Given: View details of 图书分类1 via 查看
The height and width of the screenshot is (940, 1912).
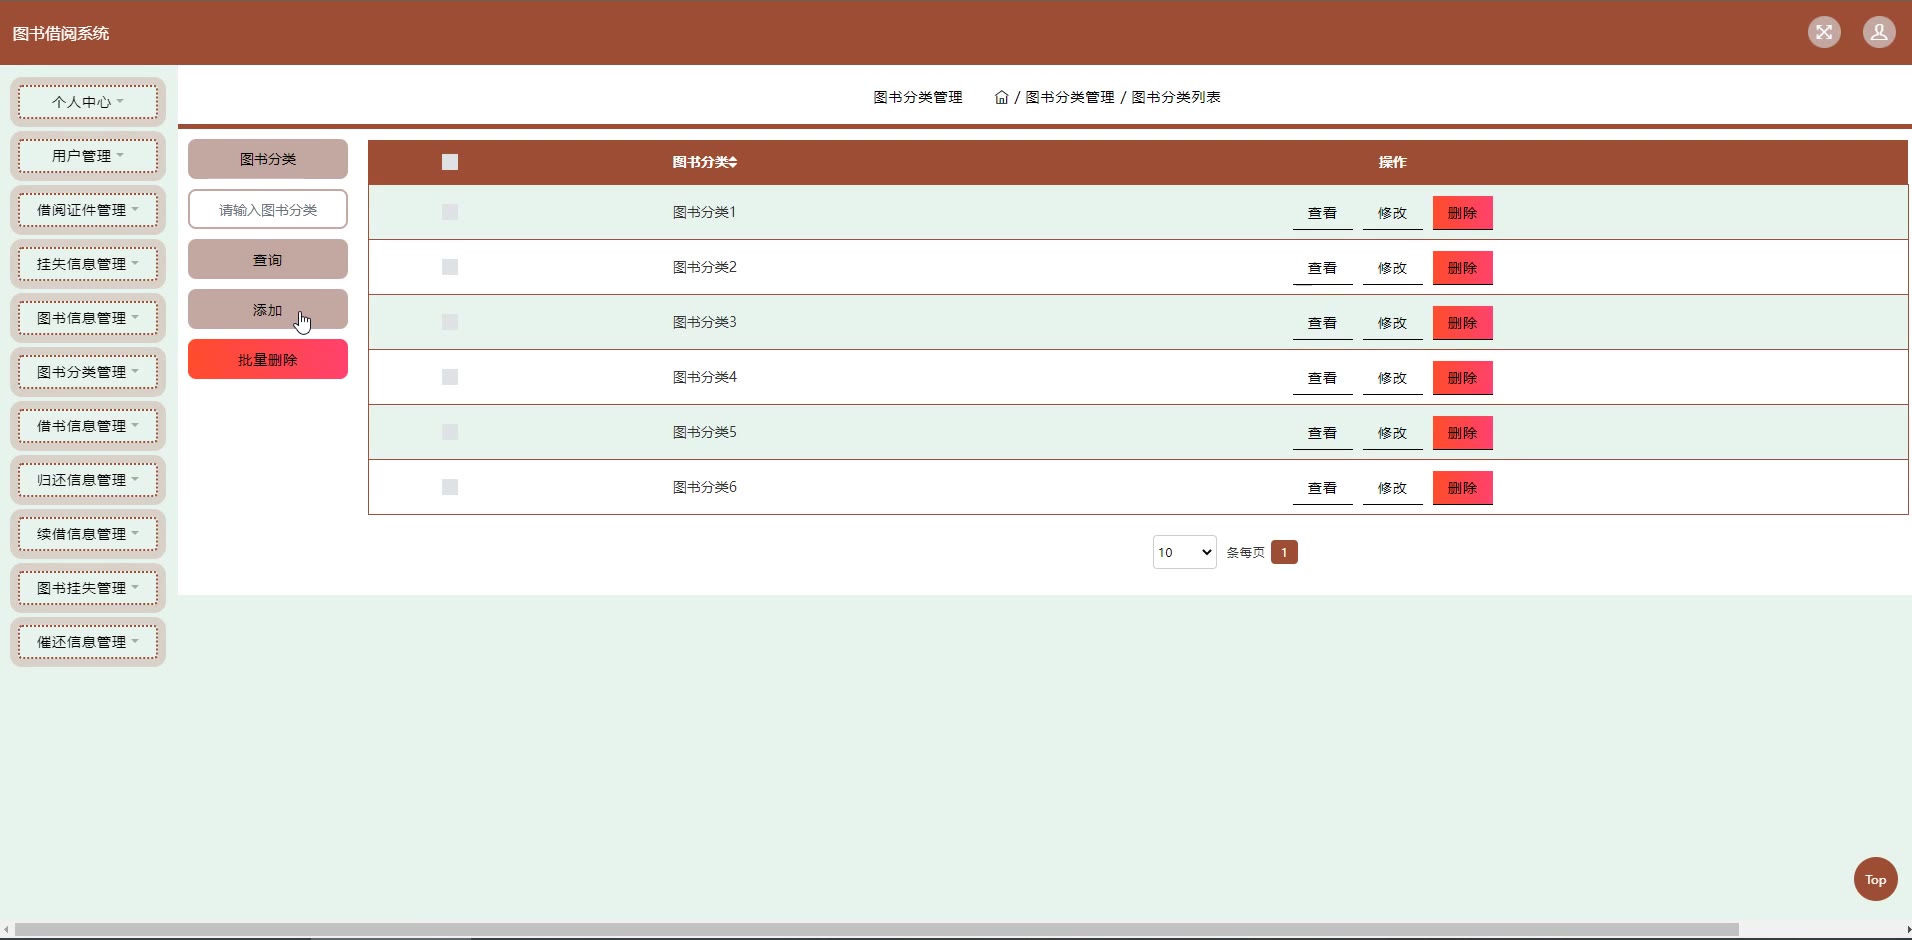Looking at the screenshot, I should [x=1322, y=213].
